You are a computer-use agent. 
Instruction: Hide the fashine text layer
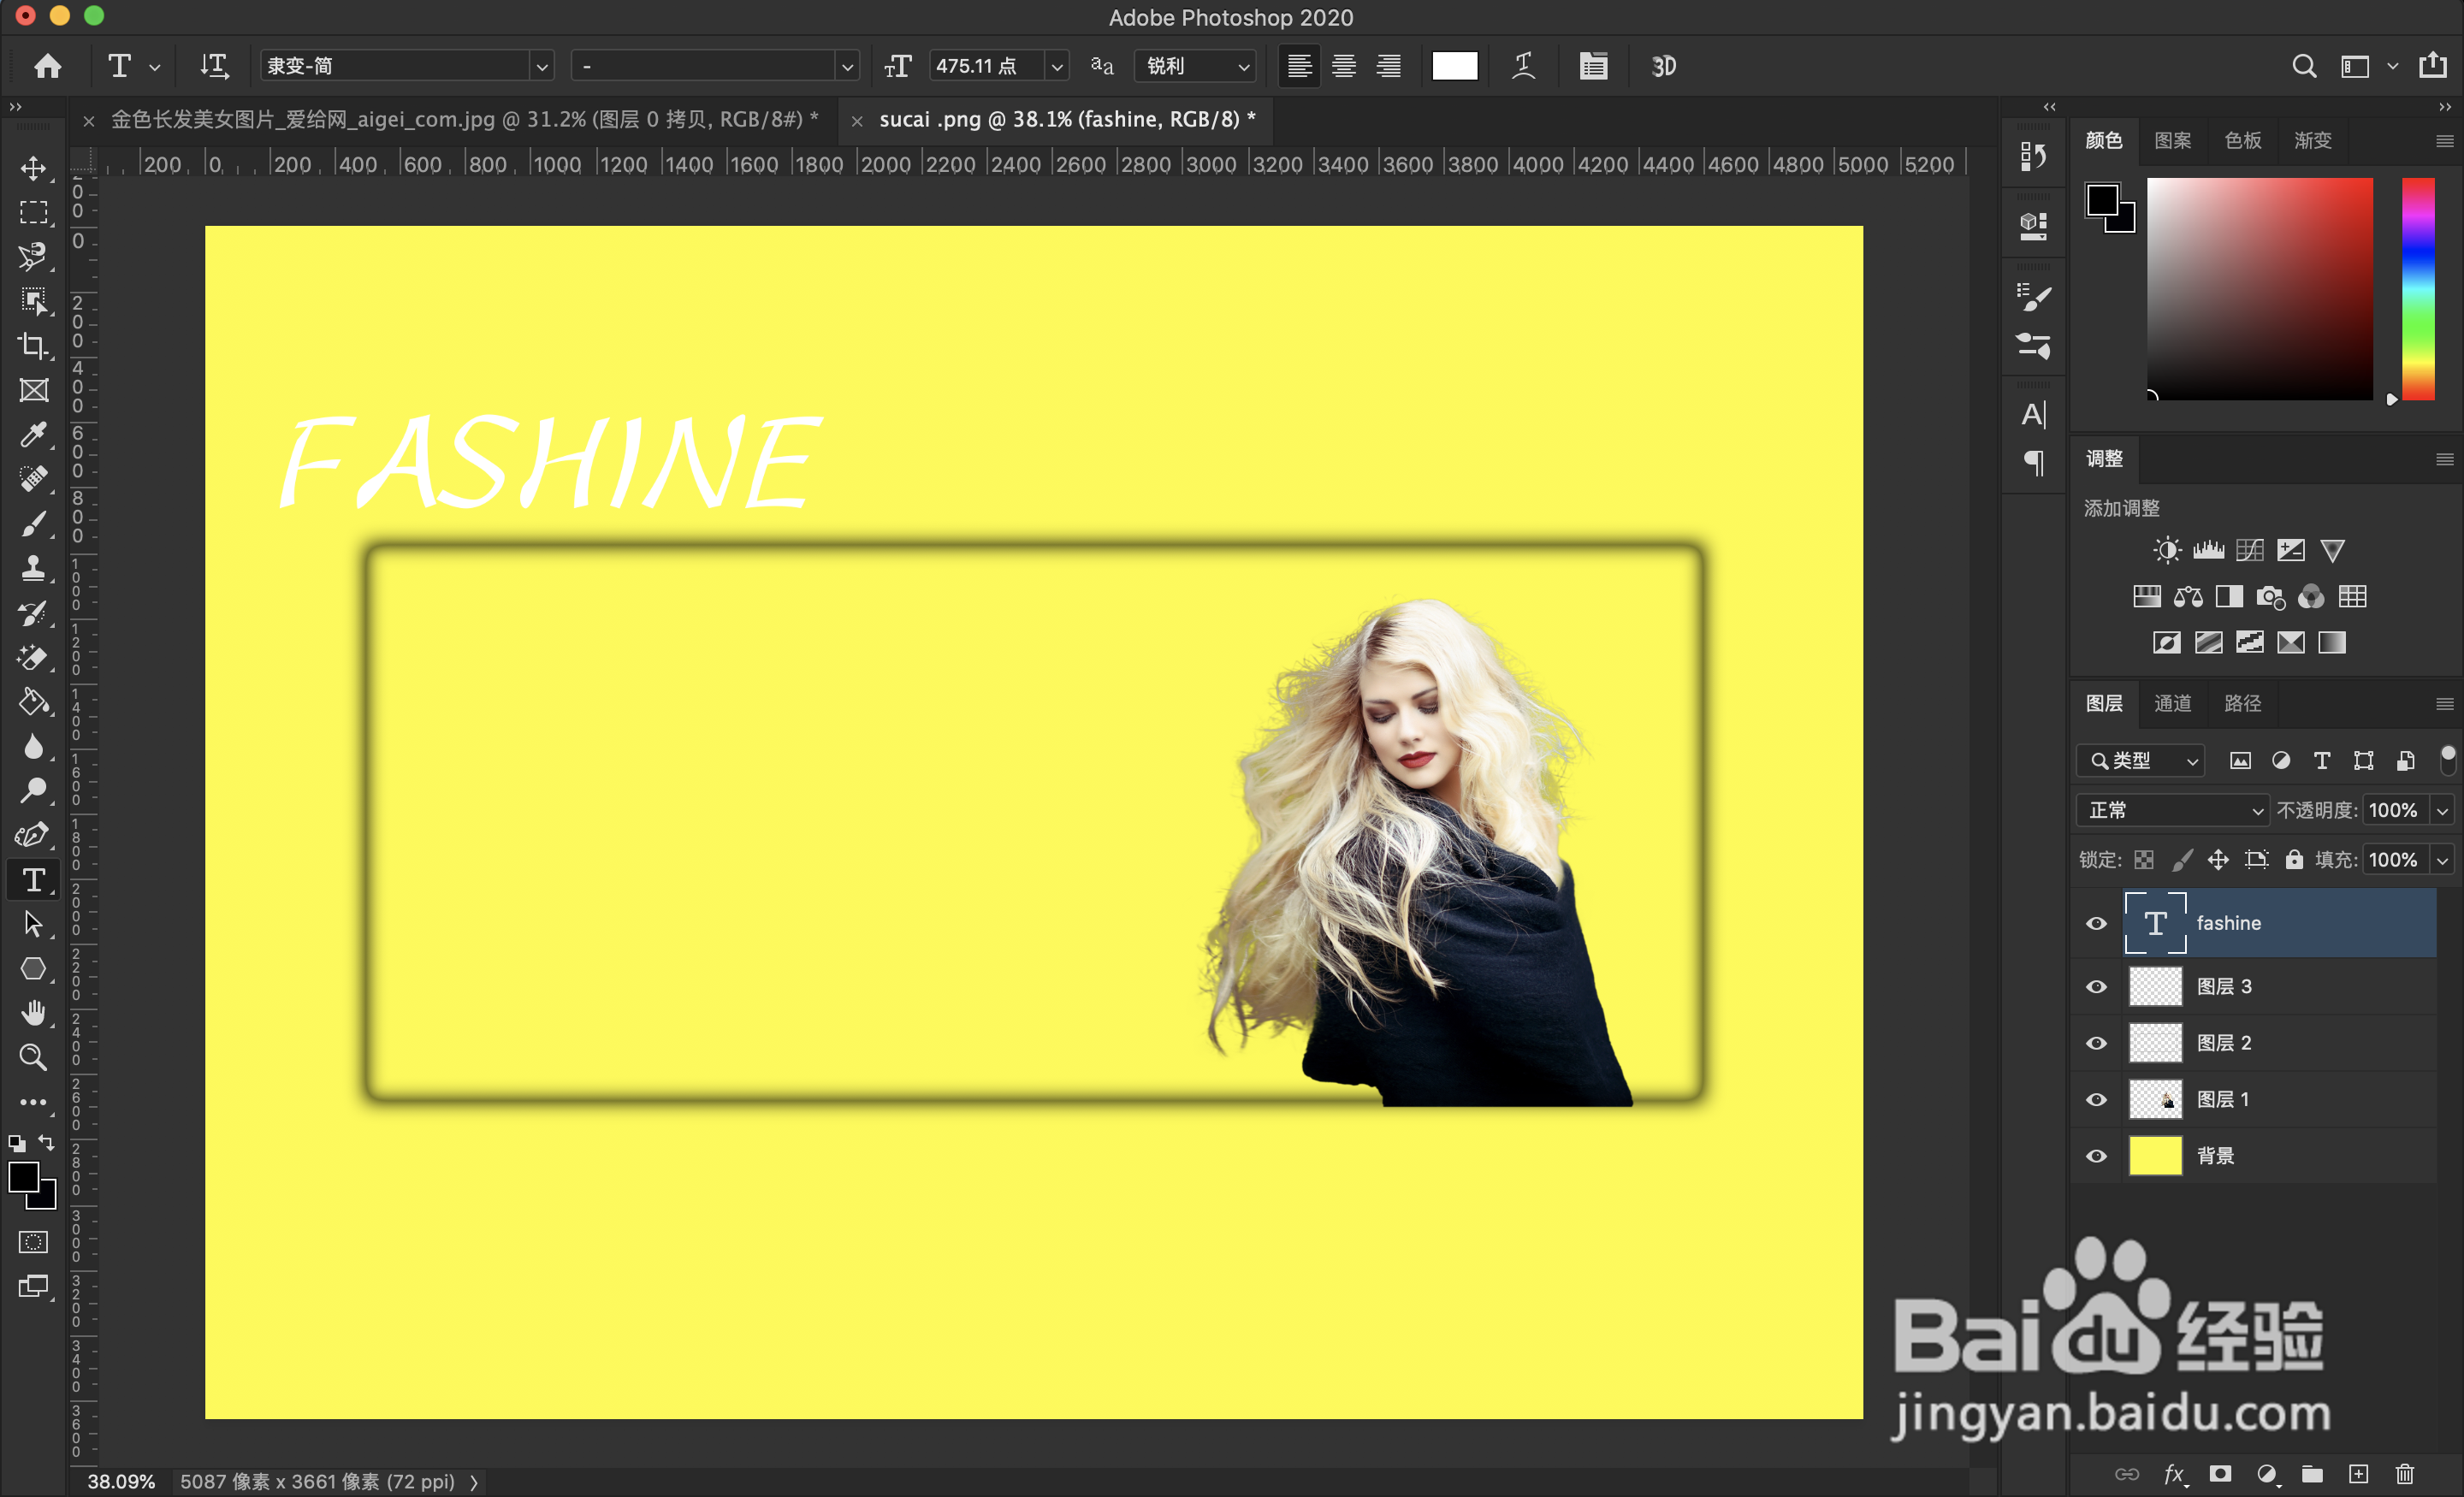coord(2096,923)
